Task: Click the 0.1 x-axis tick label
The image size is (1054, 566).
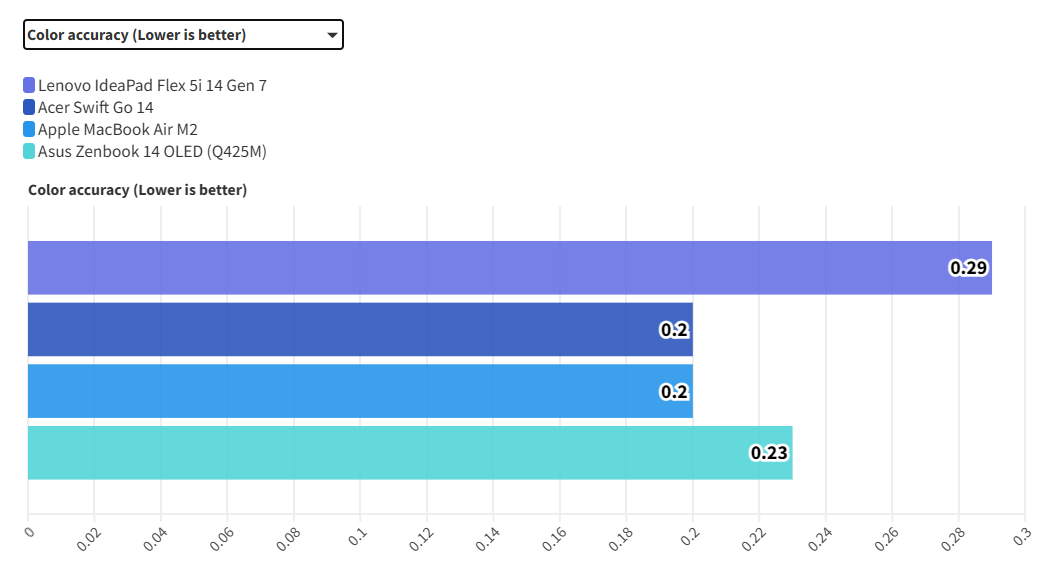Action: (357, 536)
